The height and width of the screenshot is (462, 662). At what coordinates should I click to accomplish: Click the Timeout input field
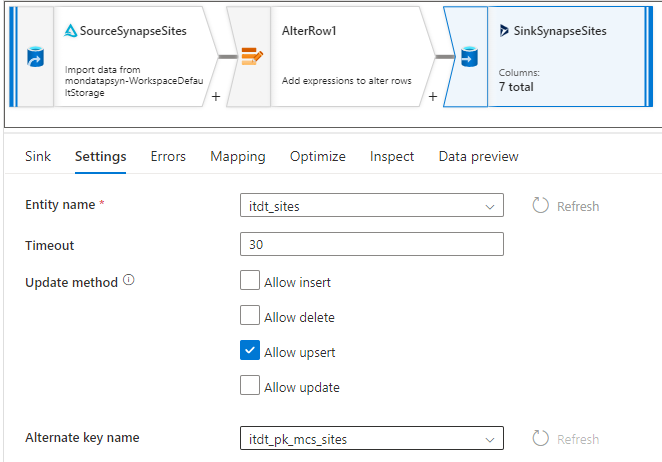click(x=371, y=245)
